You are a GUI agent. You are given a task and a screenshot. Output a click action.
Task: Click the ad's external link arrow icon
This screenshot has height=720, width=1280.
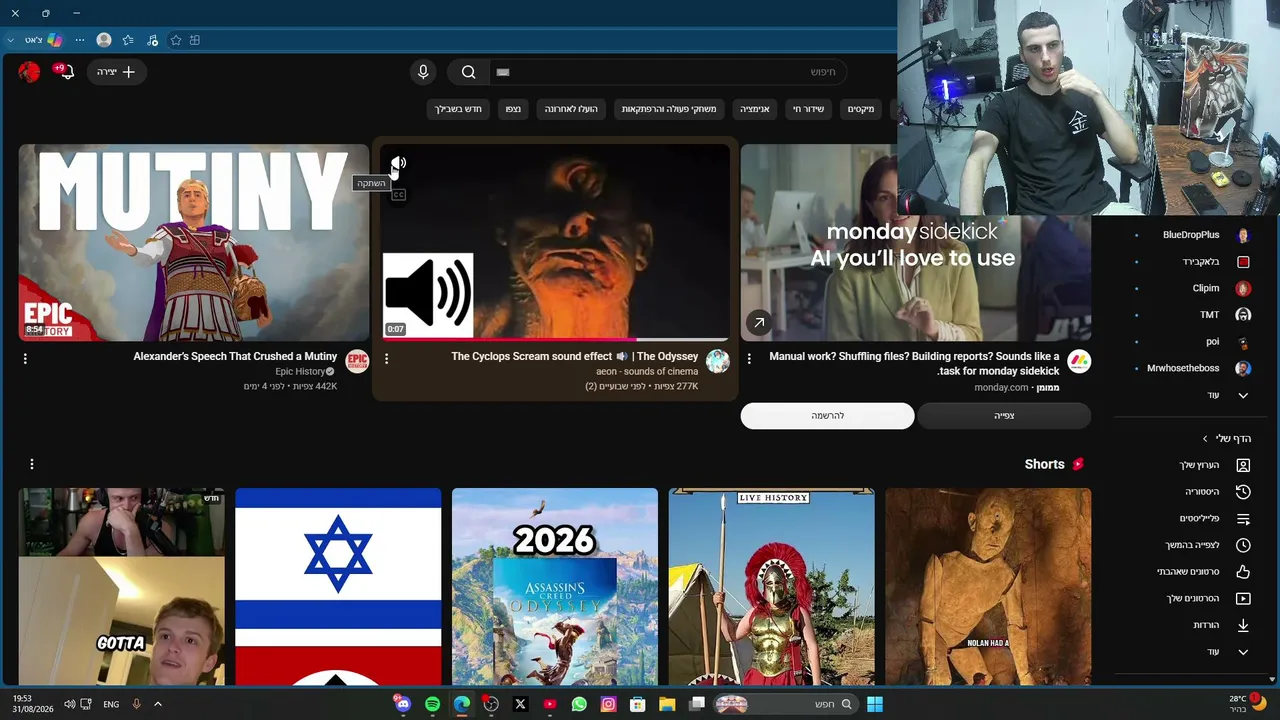759,322
